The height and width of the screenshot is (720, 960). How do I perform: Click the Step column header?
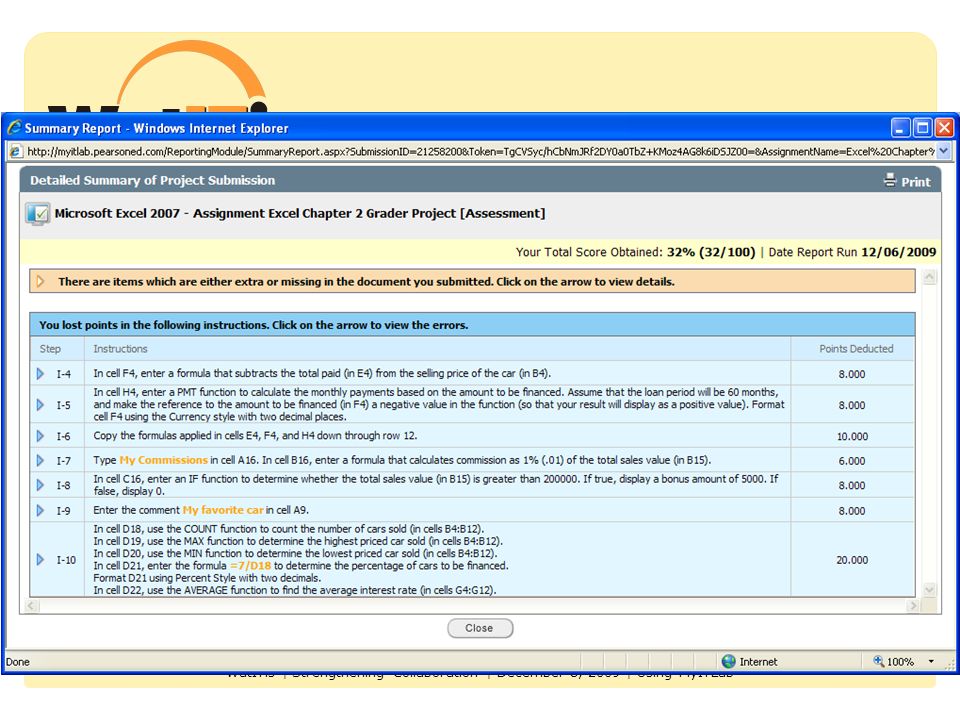coord(50,349)
